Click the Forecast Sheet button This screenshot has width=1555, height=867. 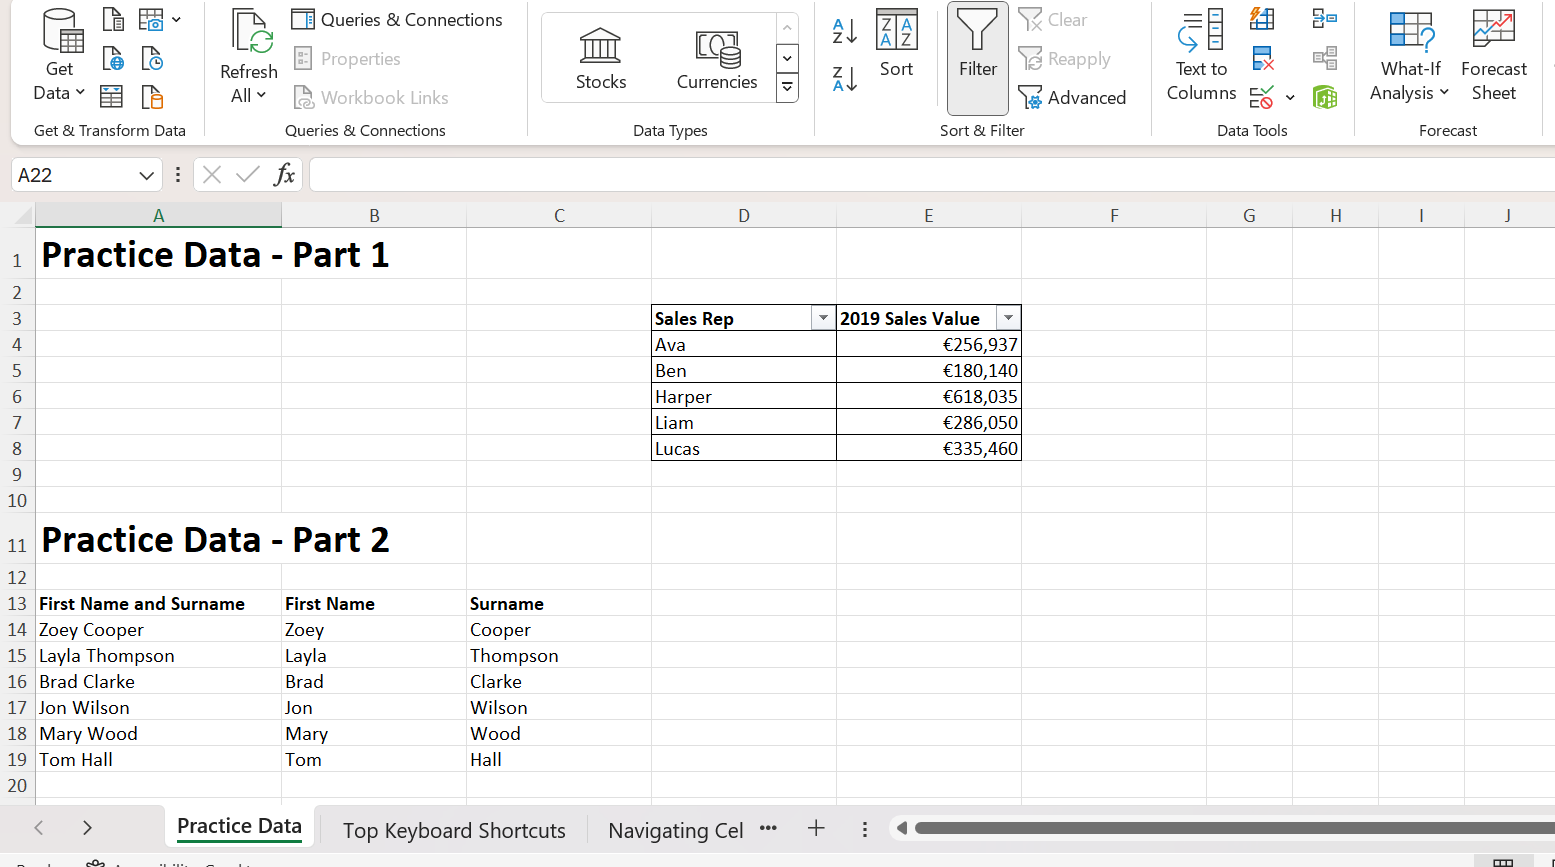click(x=1494, y=56)
